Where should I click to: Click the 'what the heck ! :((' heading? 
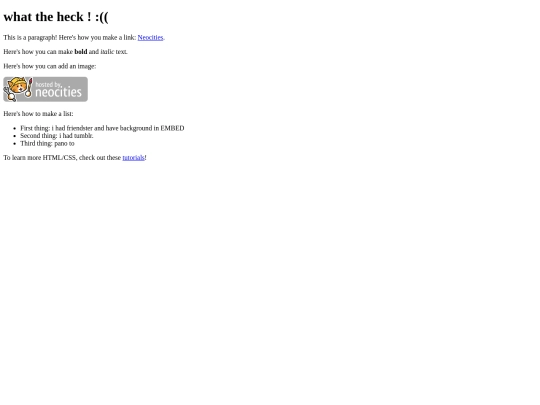point(56,17)
